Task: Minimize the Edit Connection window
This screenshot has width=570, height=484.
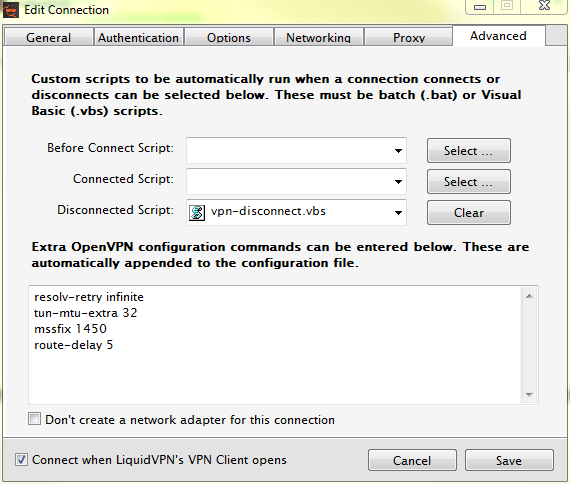Action: click(x=480, y=7)
